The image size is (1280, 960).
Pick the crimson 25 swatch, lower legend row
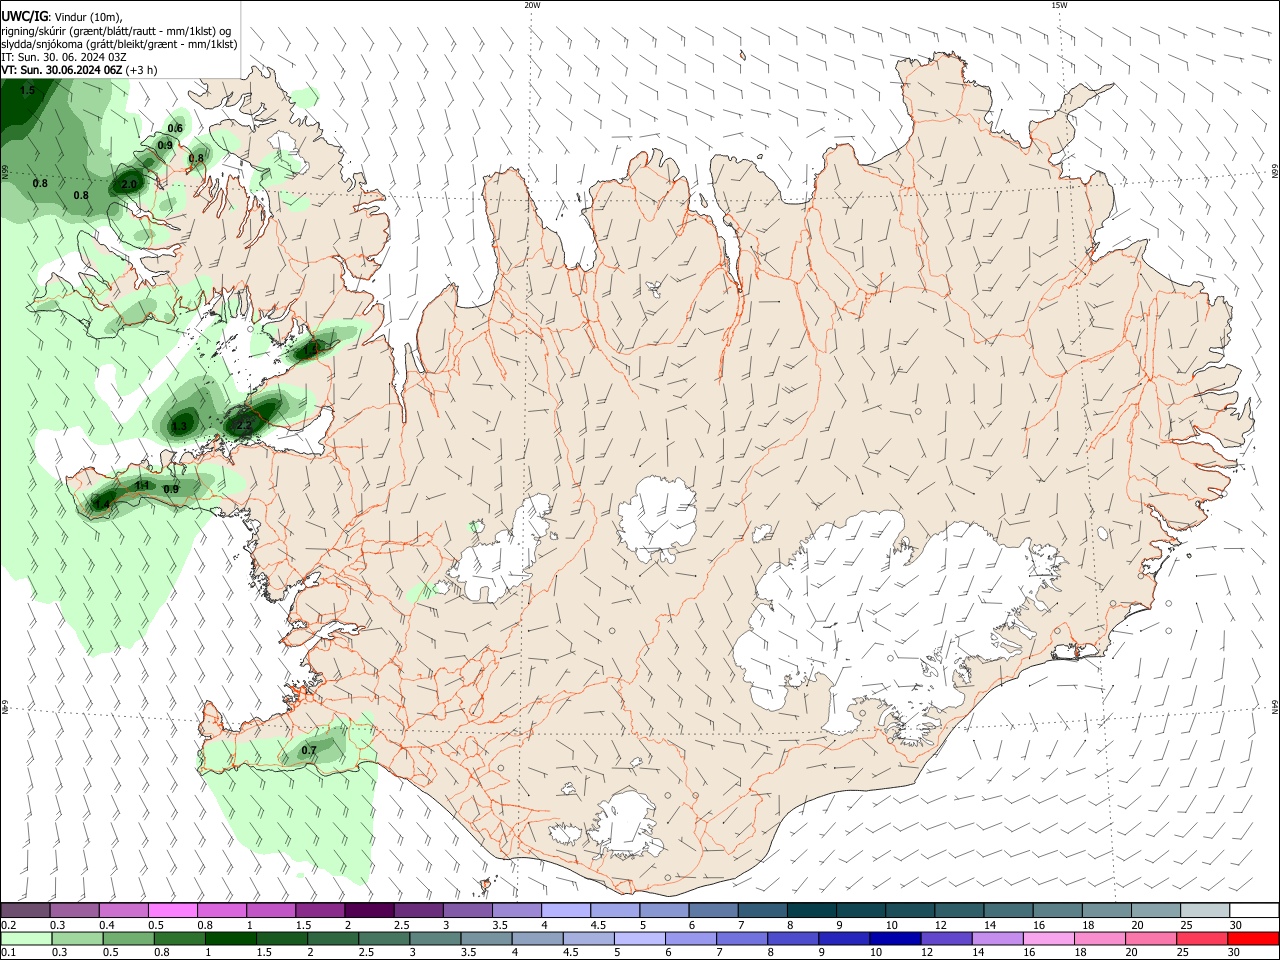(1202, 938)
